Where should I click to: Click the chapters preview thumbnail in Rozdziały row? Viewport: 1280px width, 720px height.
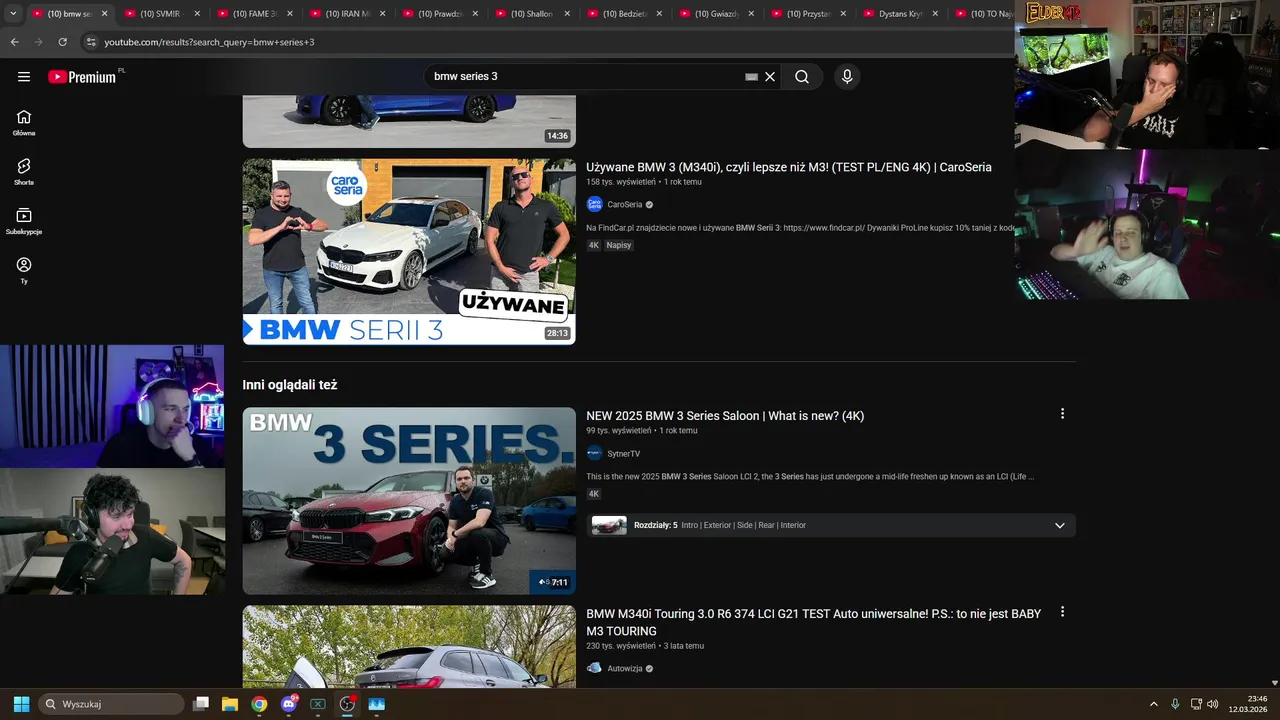(x=609, y=525)
